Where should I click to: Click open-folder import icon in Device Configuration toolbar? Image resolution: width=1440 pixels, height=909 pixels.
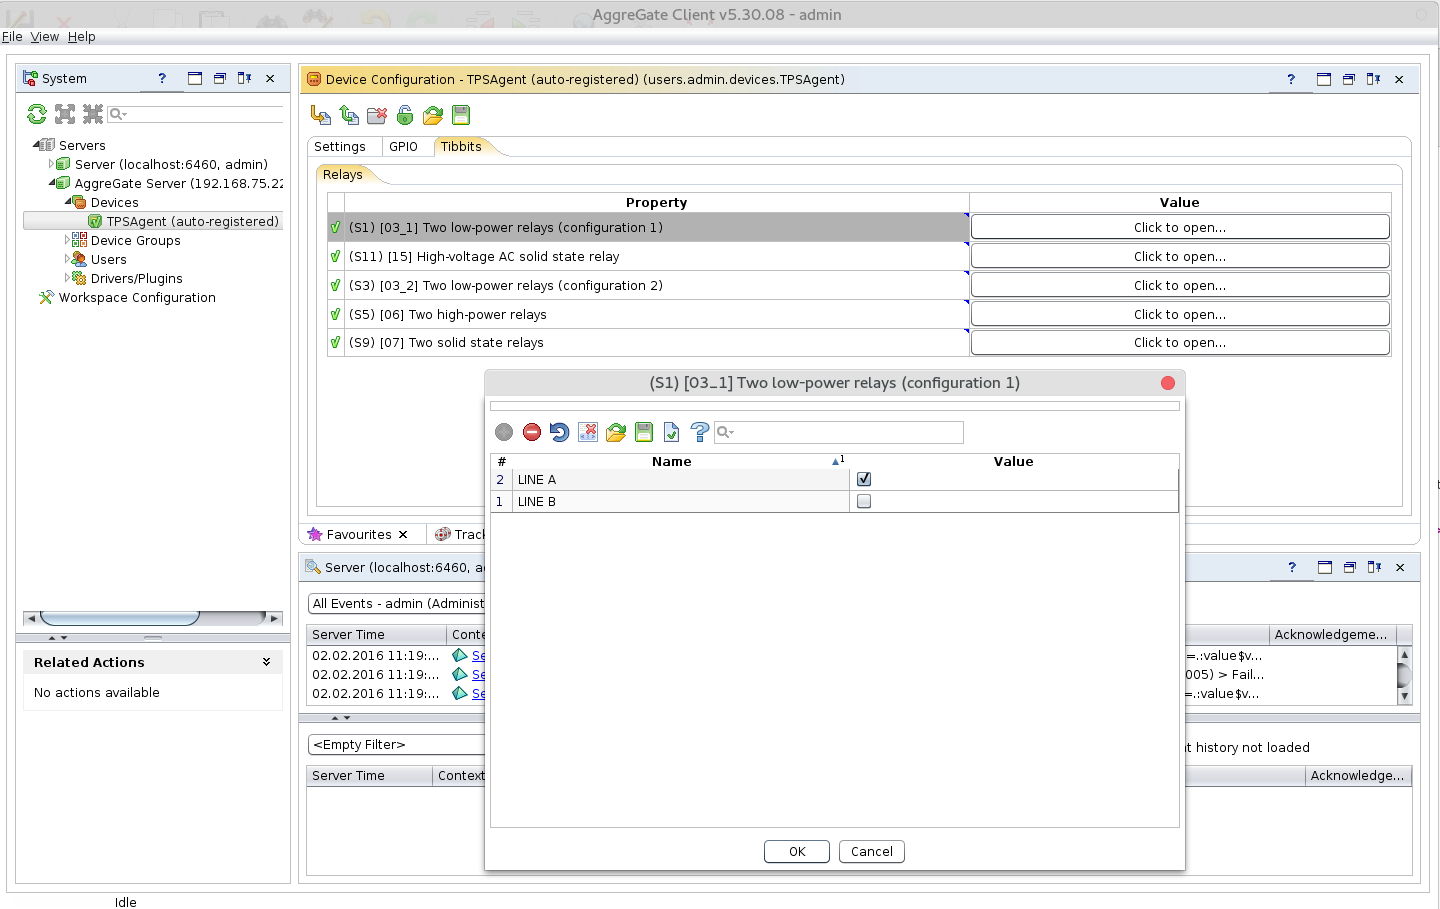pos(433,115)
